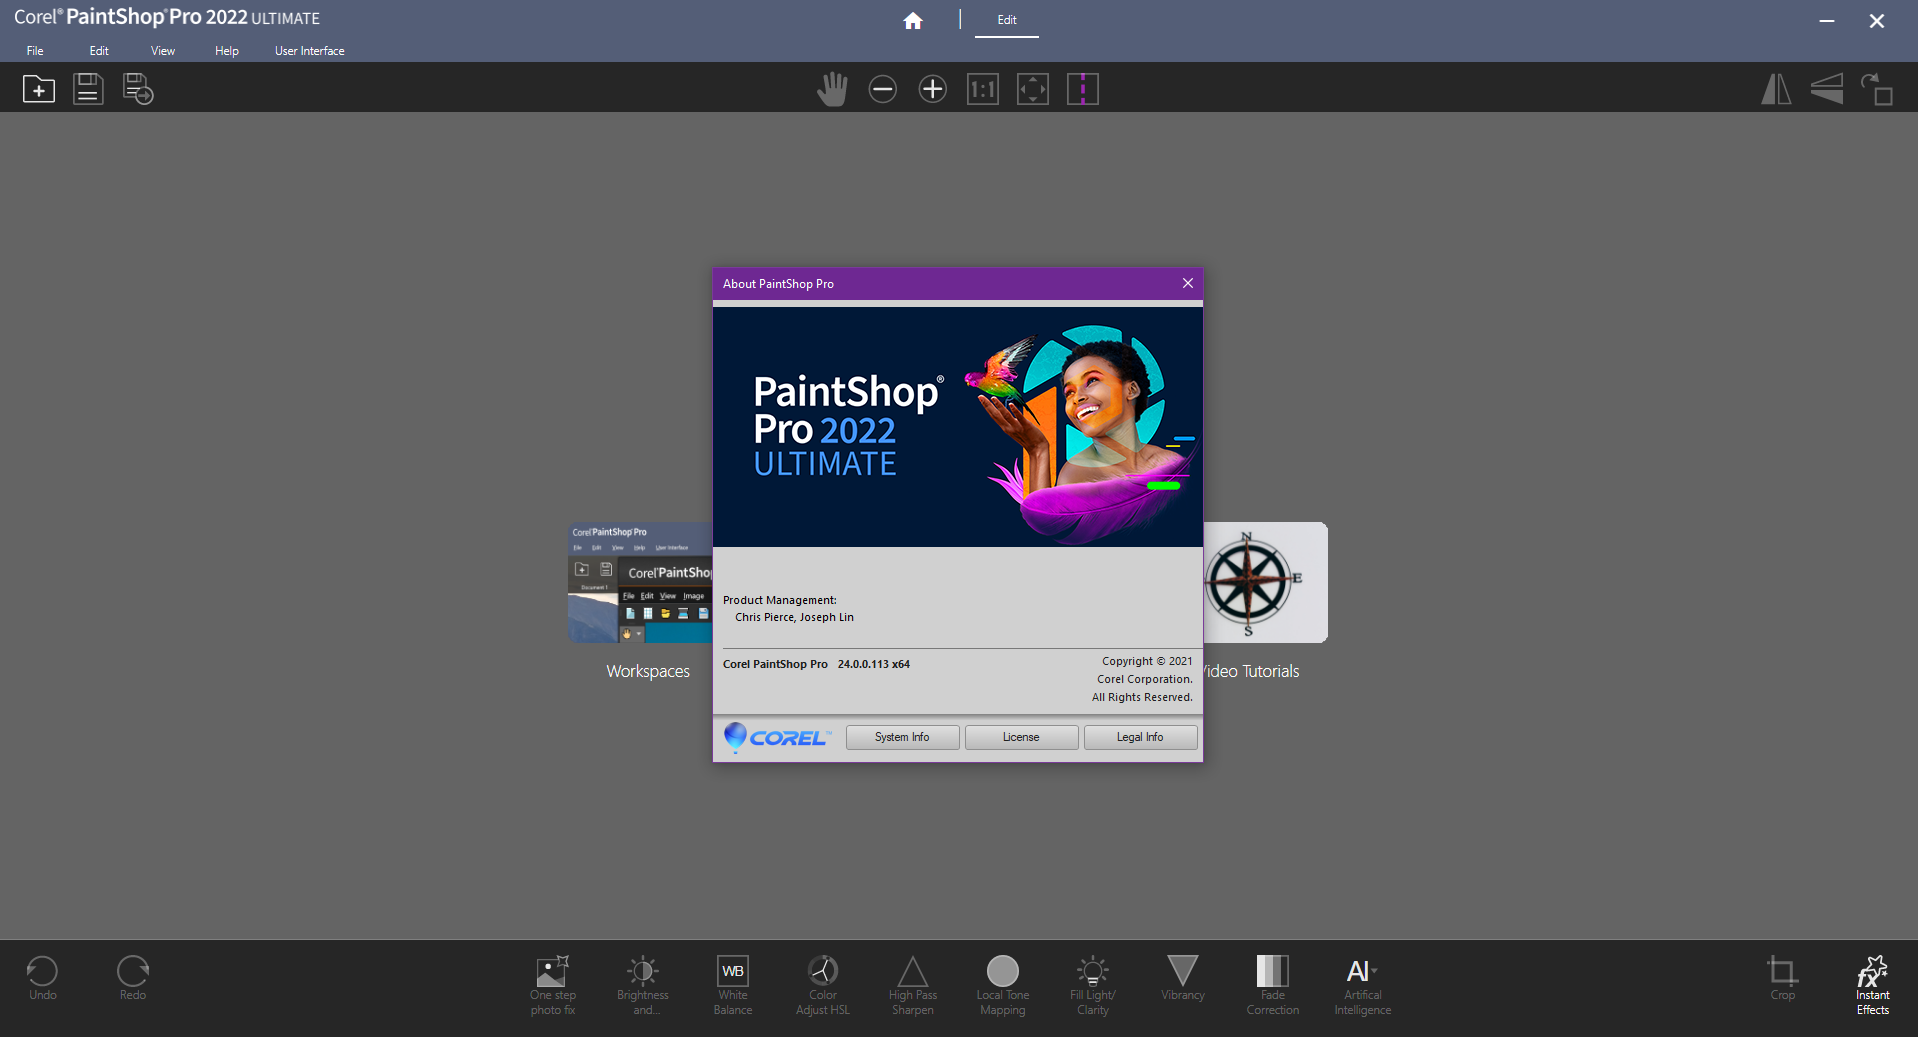This screenshot has height=1037, width=1918.
Task: Click the System Info button
Action: tap(902, 737)
